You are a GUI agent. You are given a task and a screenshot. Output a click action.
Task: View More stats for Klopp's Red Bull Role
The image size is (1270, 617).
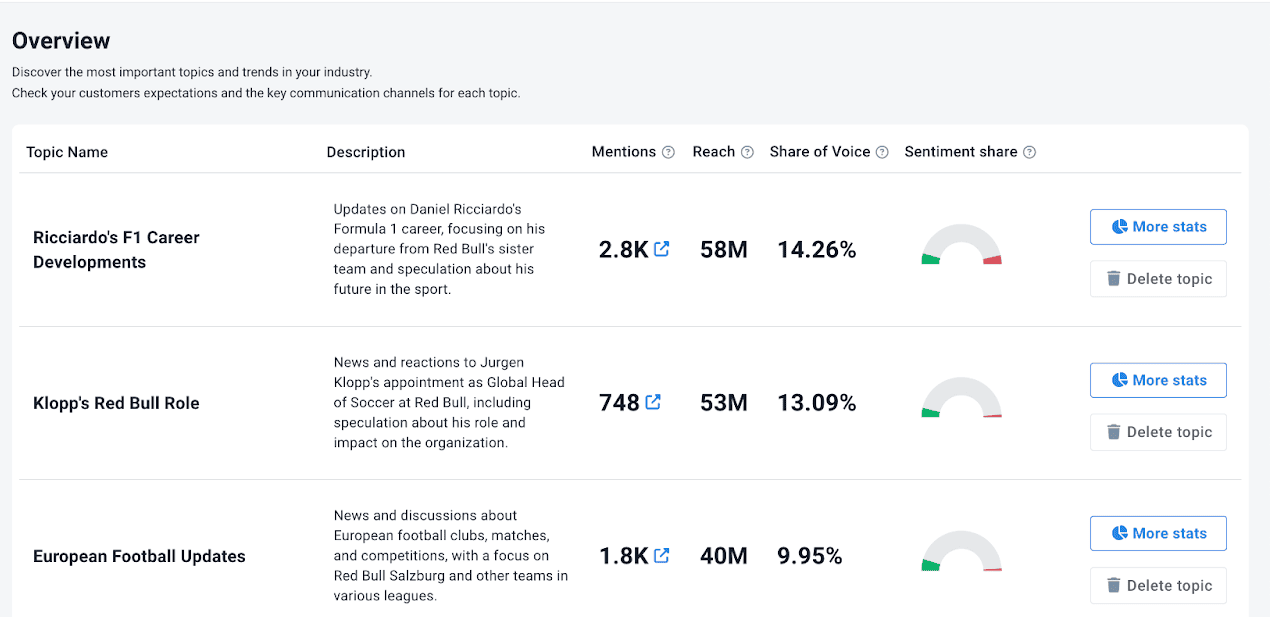[1158, 380]
